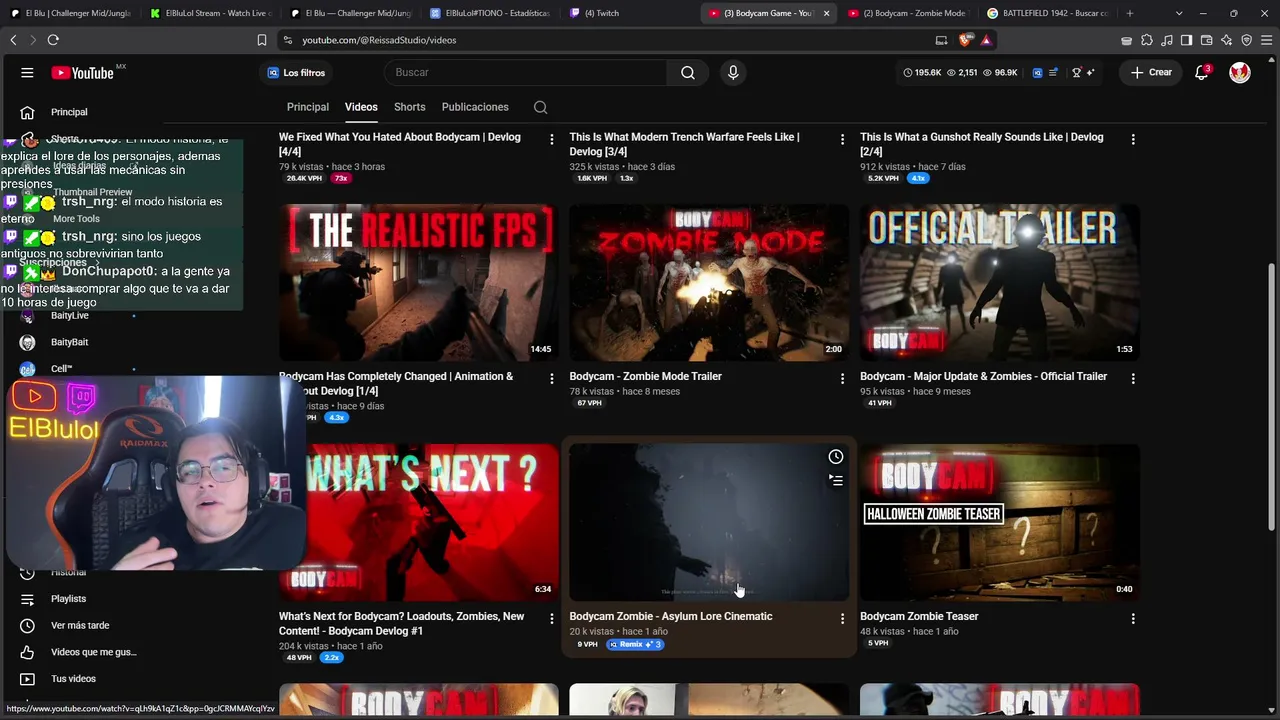Image resolution: width=1280 pixels, height=720 pixels.
Task: Open the browser main menu
Action: [x=1266, y=40]
